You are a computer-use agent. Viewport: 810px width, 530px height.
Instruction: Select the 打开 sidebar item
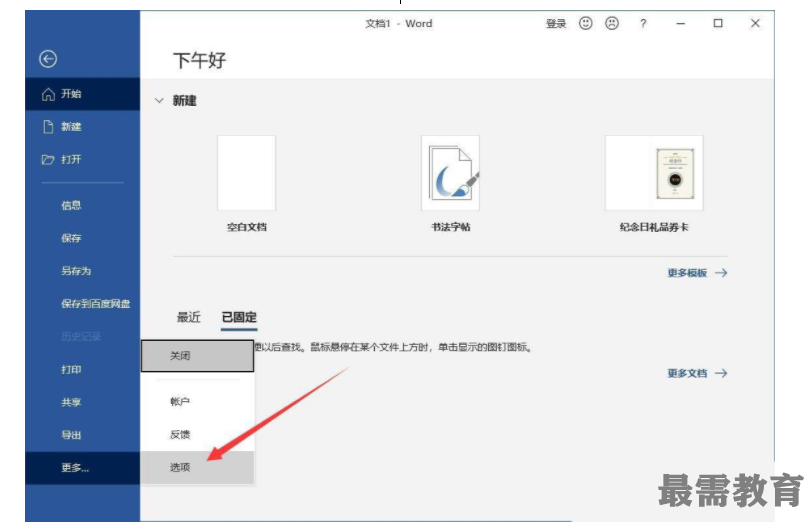[83, 160]
